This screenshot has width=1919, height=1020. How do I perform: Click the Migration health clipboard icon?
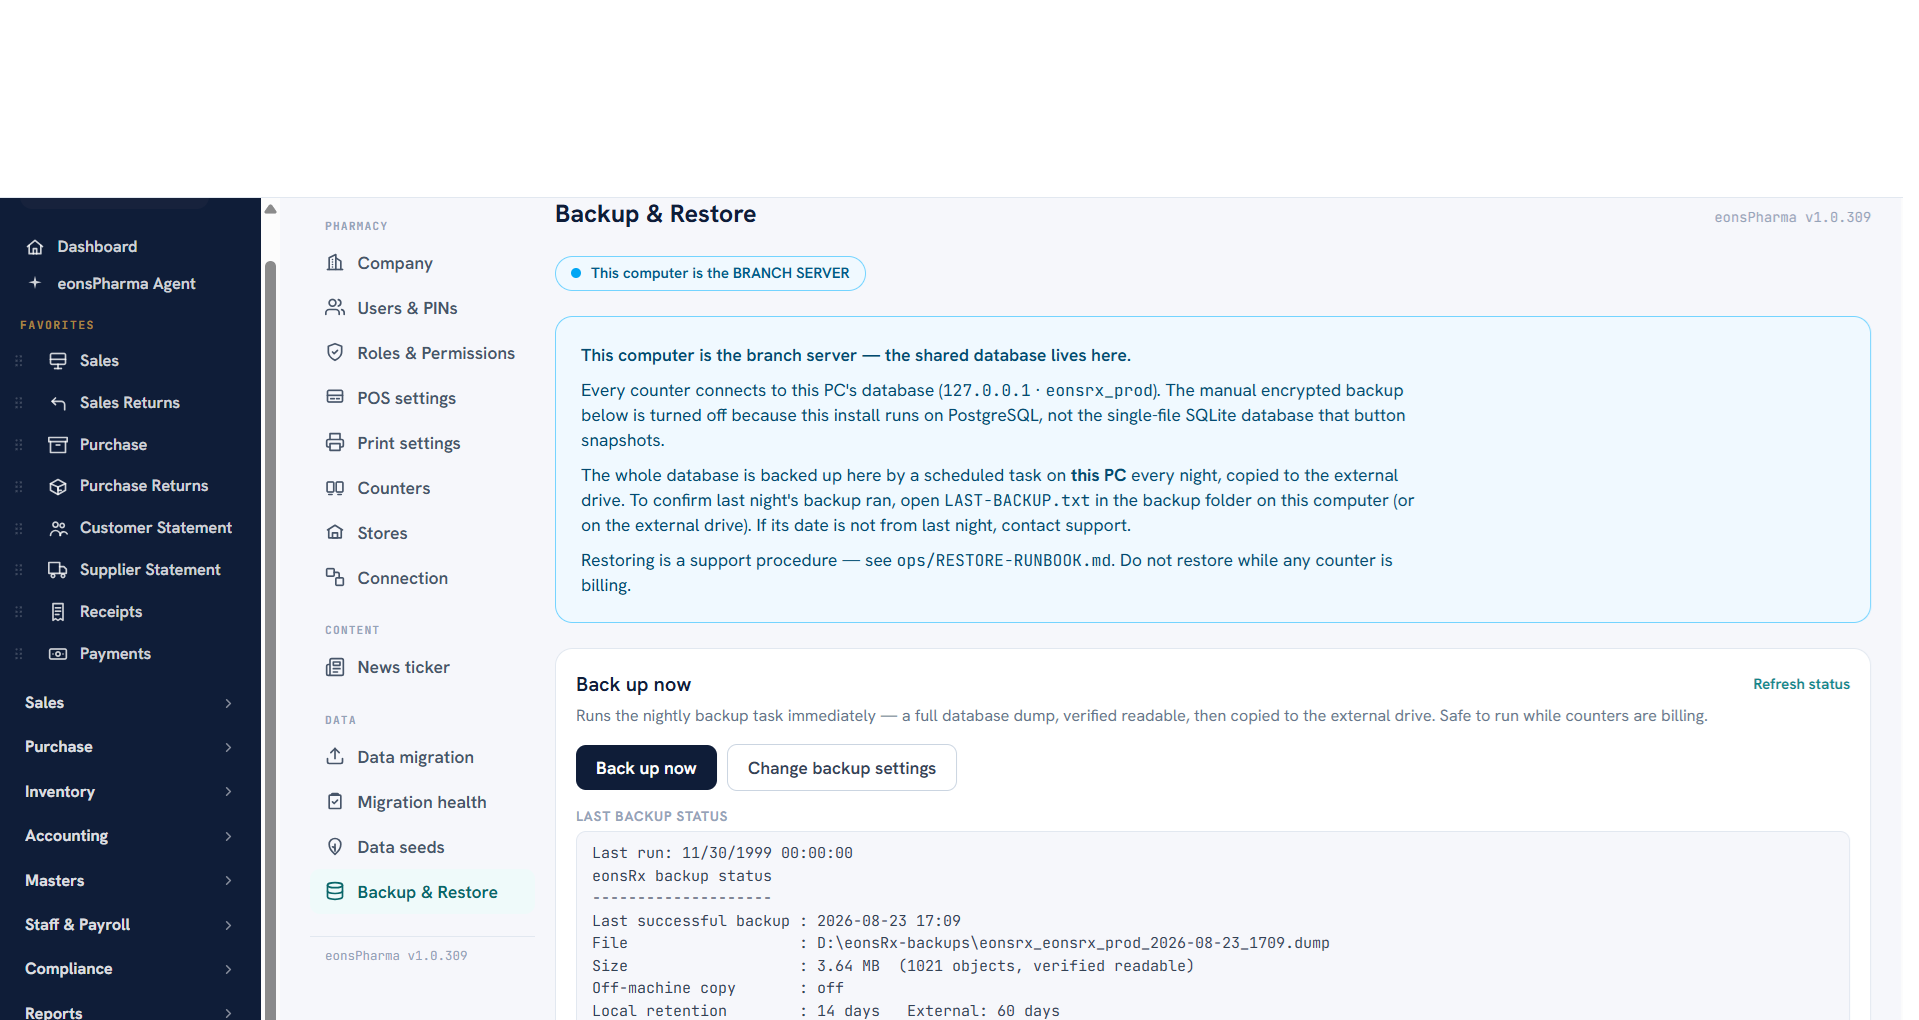pyautogui.click(x=335, y=802)
